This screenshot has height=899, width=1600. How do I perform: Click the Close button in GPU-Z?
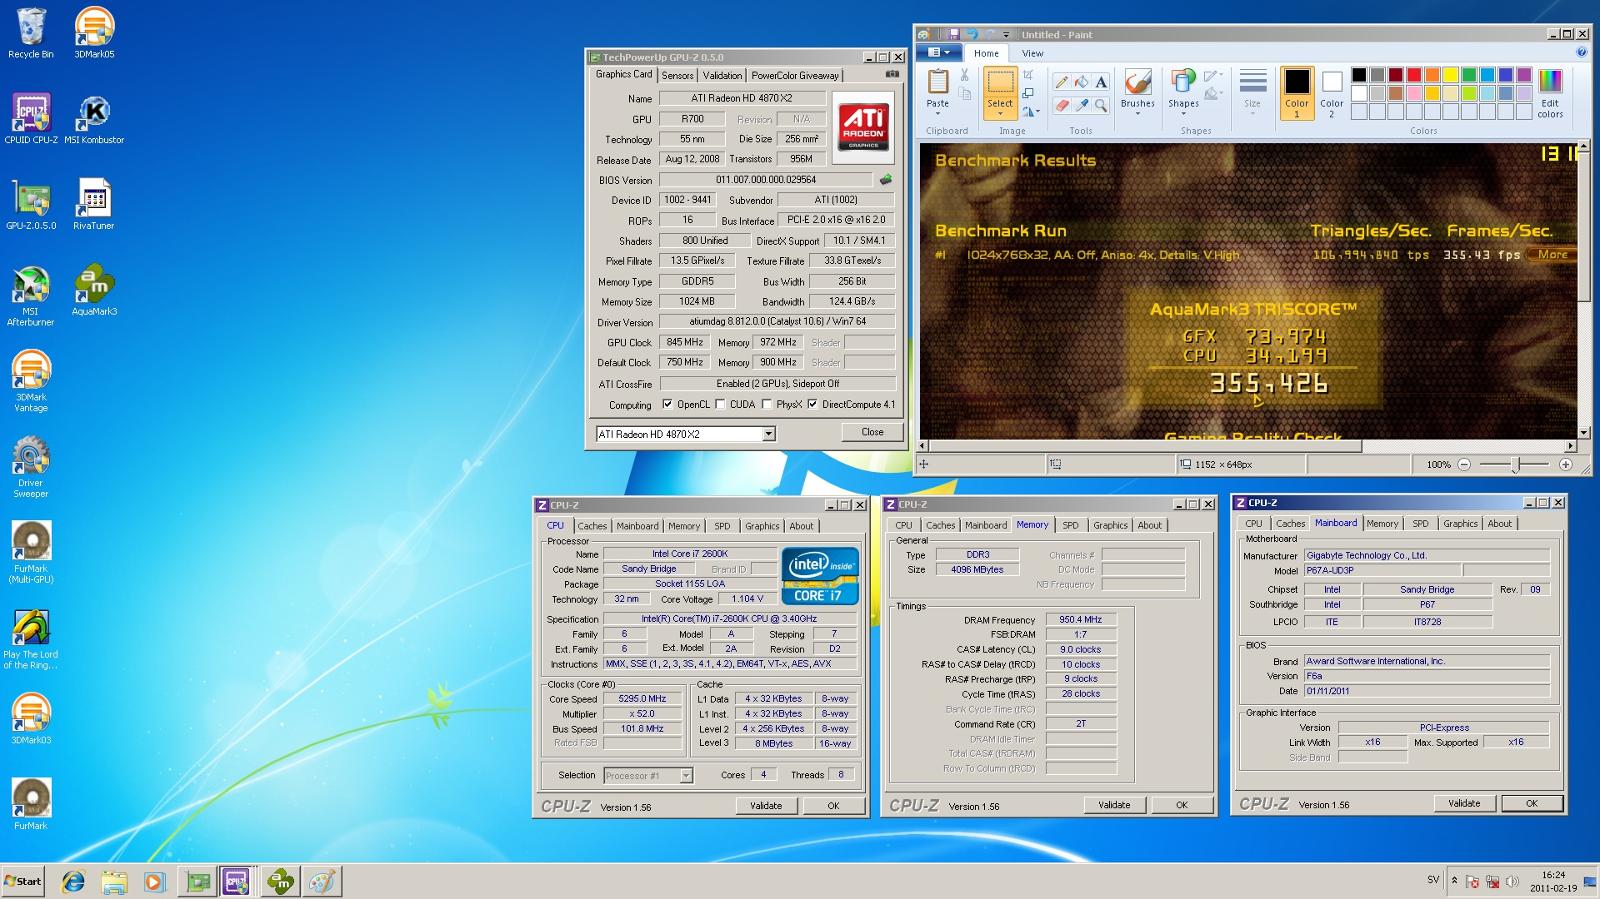point(872,432)
